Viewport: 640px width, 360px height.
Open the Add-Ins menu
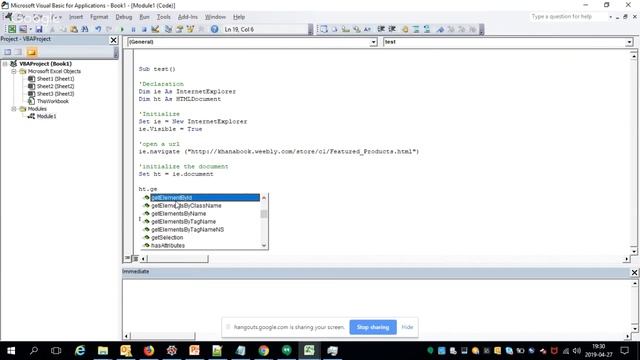188,17
